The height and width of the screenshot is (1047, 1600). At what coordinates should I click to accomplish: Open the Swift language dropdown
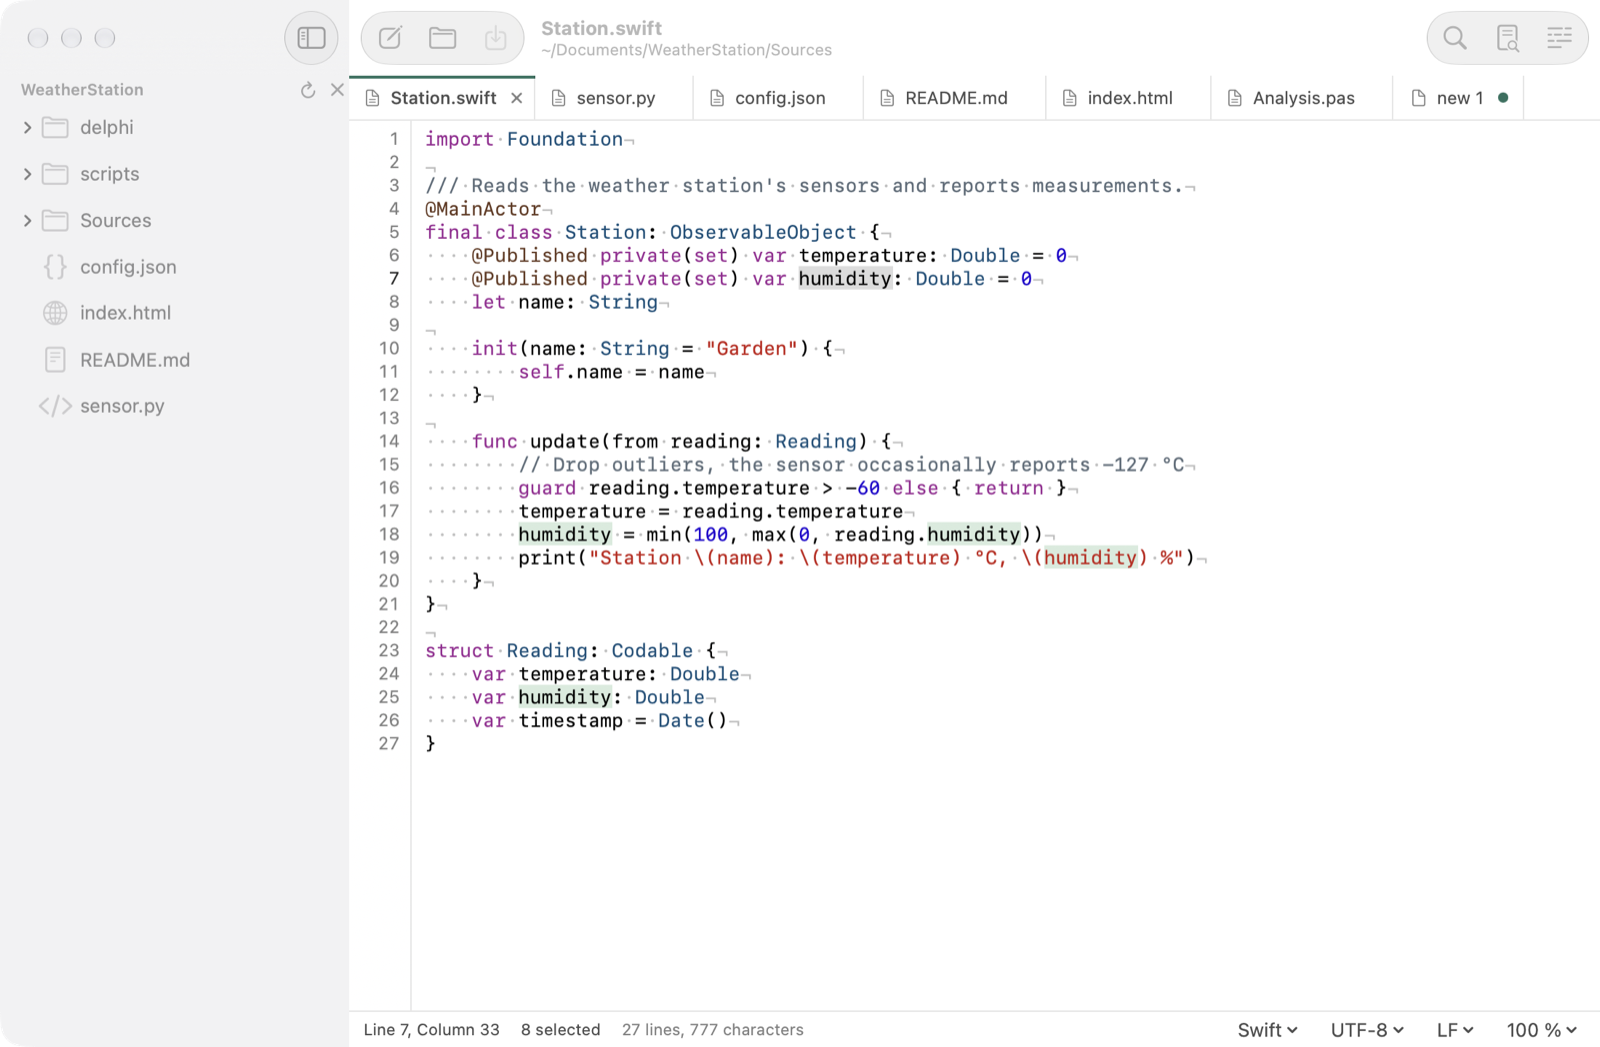[x=1268, y=1030]
